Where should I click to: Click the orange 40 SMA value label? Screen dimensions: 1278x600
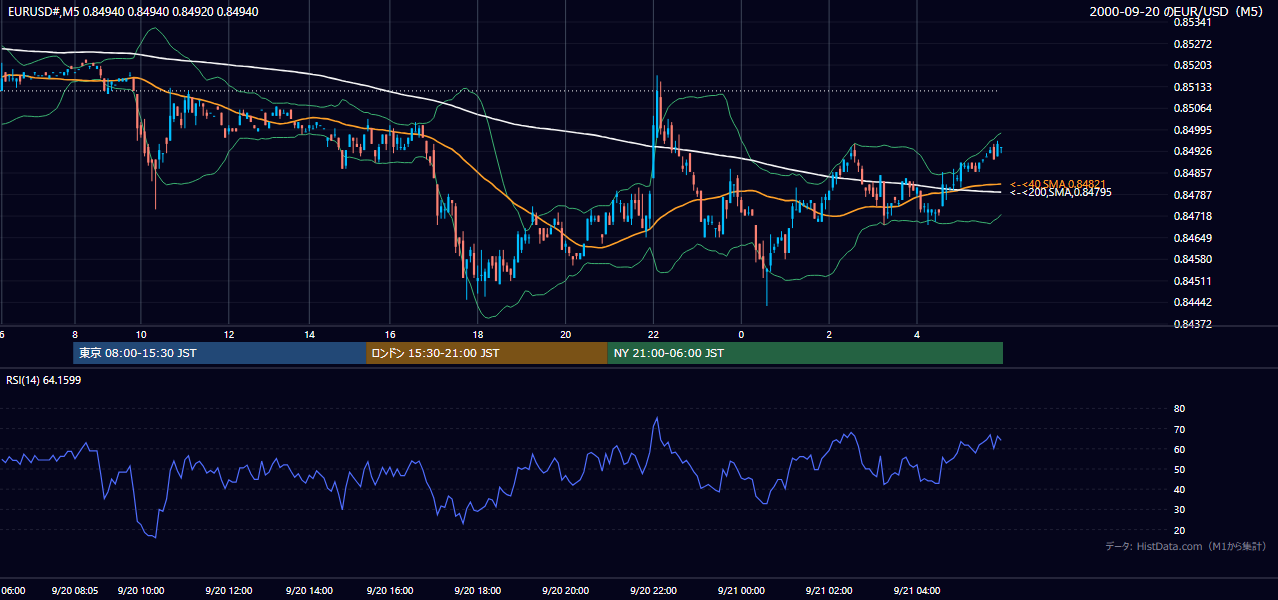[1057, 184]
